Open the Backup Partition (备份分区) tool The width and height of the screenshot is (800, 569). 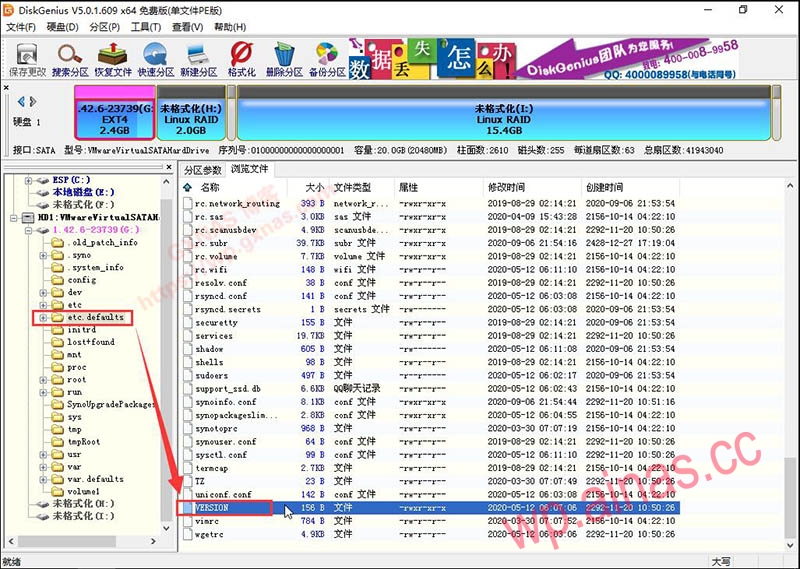pyautogui.click(x=327, y=60)
